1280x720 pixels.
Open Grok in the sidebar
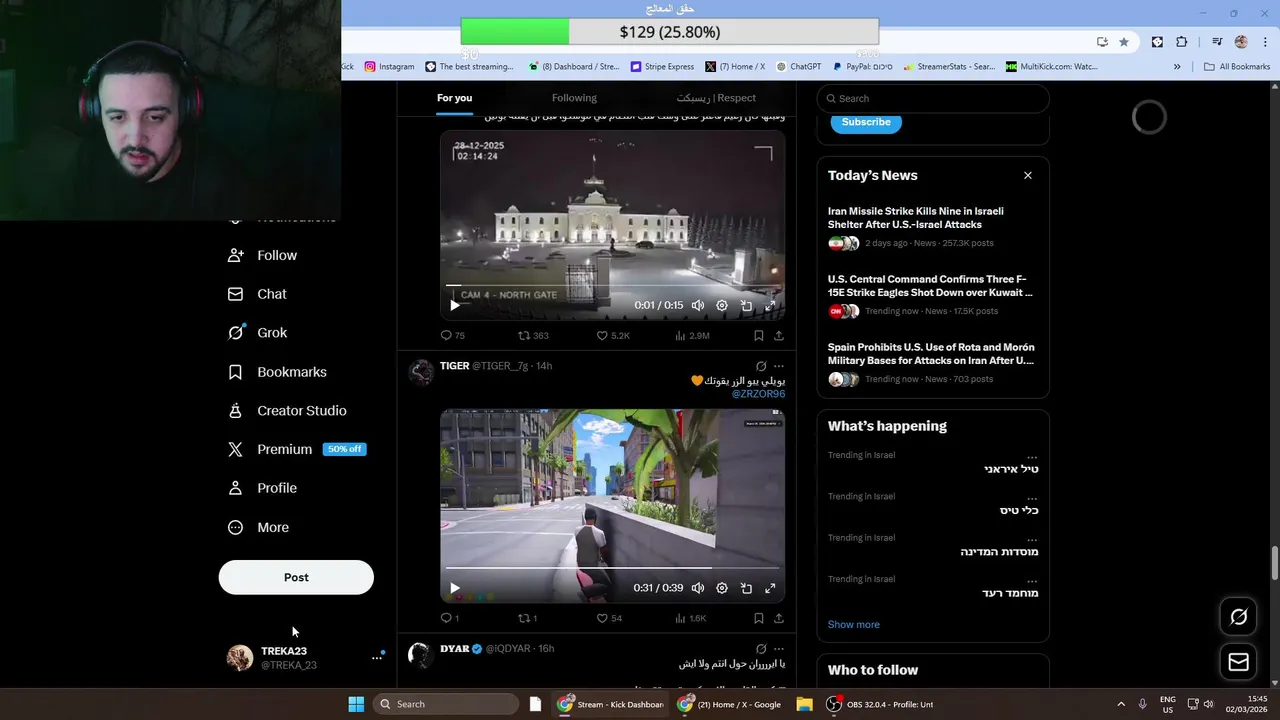pyautogui.click(x=258, y=333)
